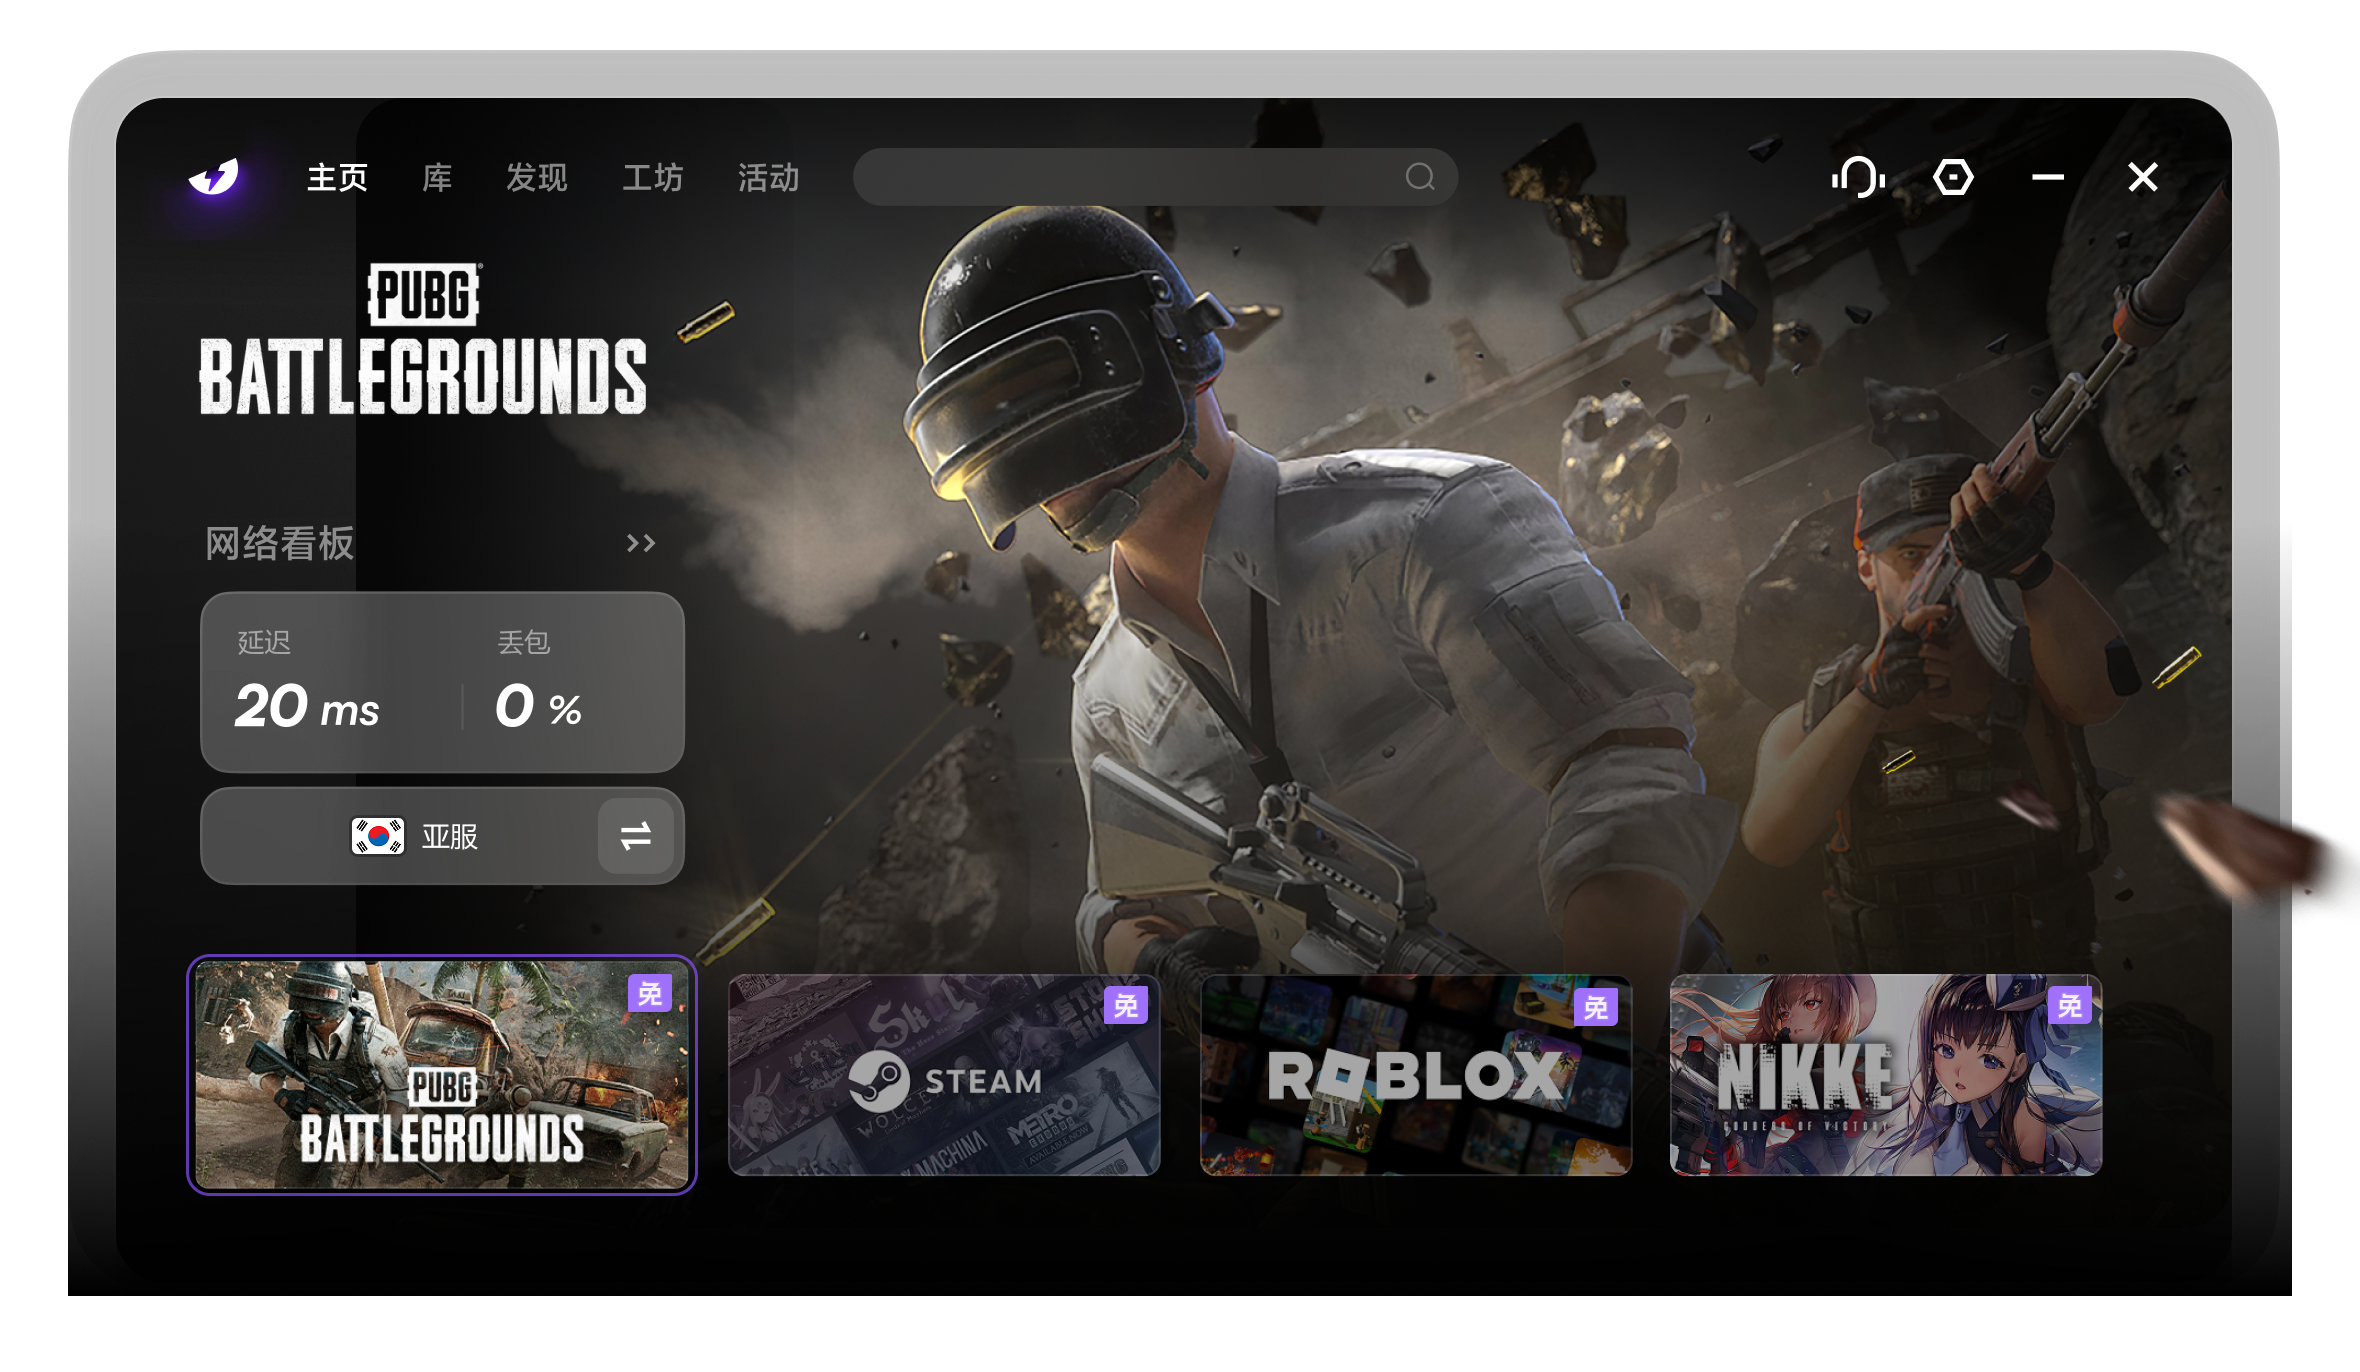Click free badge on Steam card

(1126, 1005)
